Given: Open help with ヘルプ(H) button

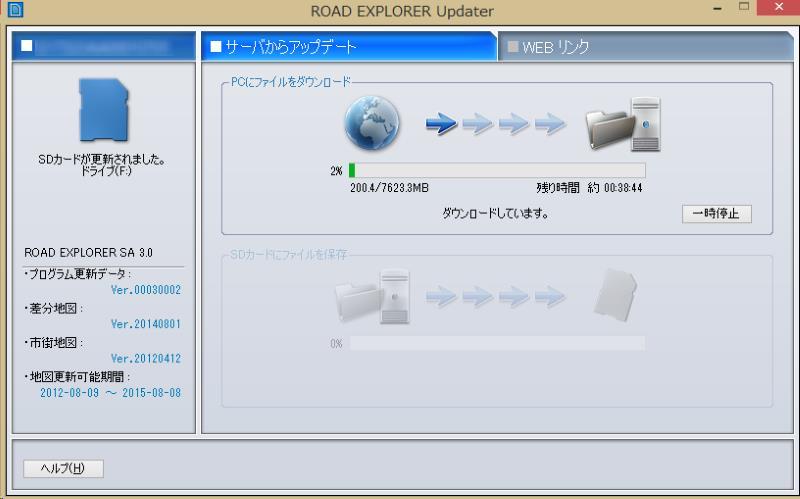Looking at the screenshot, I should coord(63,468).
